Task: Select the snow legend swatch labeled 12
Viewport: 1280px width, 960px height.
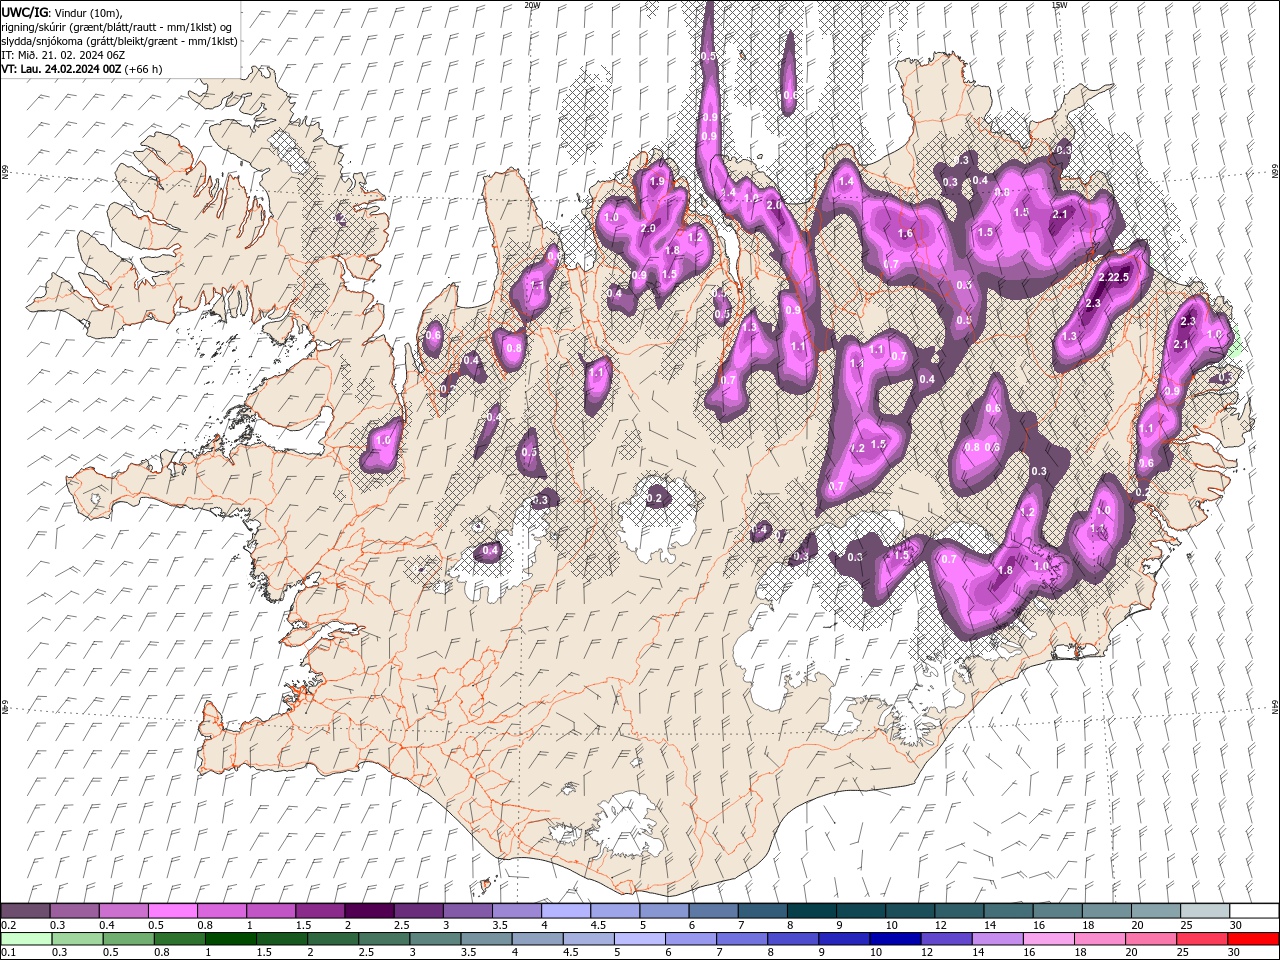Action: (x=957, y=911)
